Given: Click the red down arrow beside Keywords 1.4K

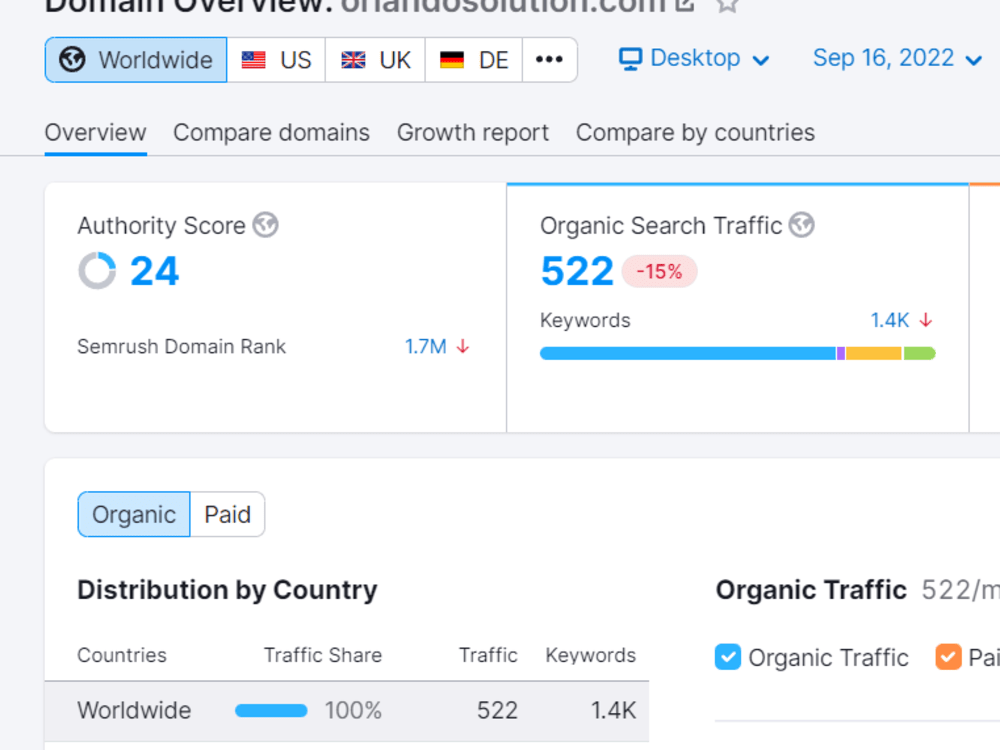Looking at the screenshot, I should pyautogui.click(x=925, y=320).
